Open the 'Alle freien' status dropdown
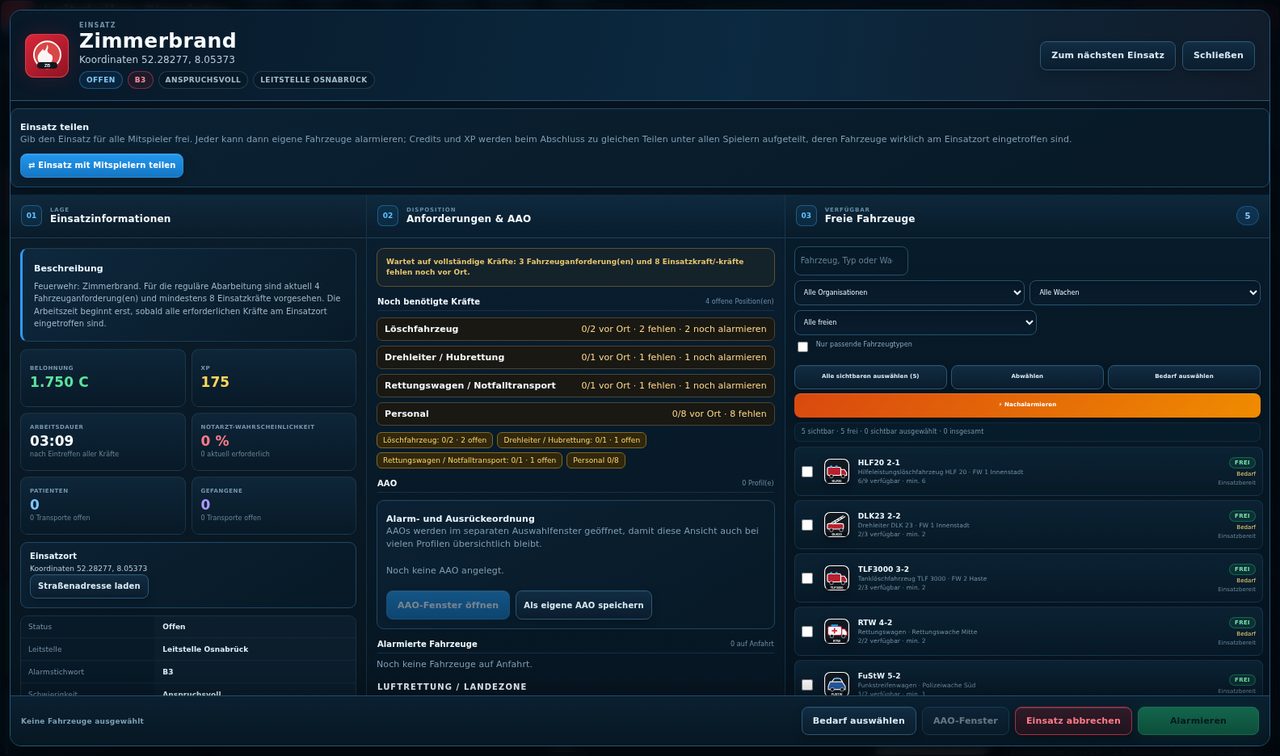The image size is (1280, 756). point(915,322)
